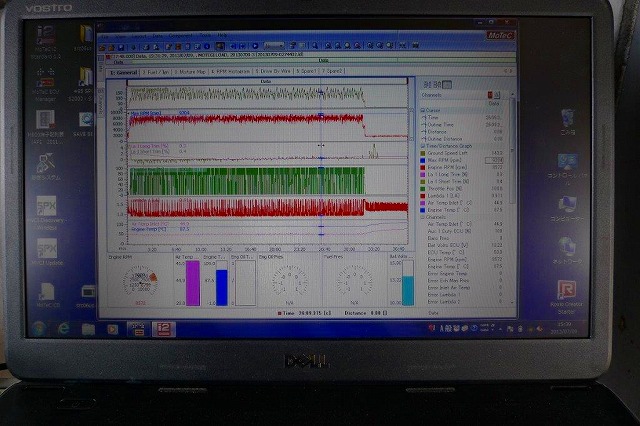This screenshot has height=426, width=640.
Task: Open the Component menu
Action: coord(180,36)
